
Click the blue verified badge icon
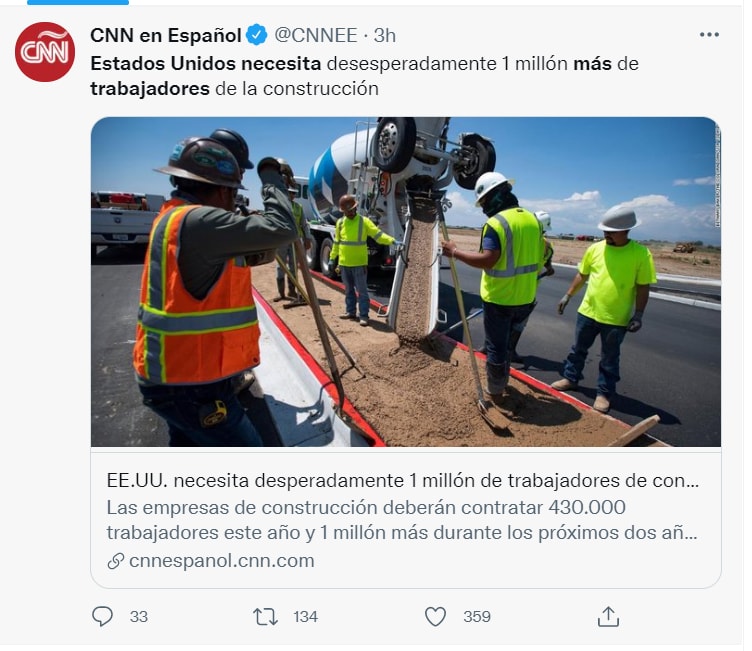point(257,35)
